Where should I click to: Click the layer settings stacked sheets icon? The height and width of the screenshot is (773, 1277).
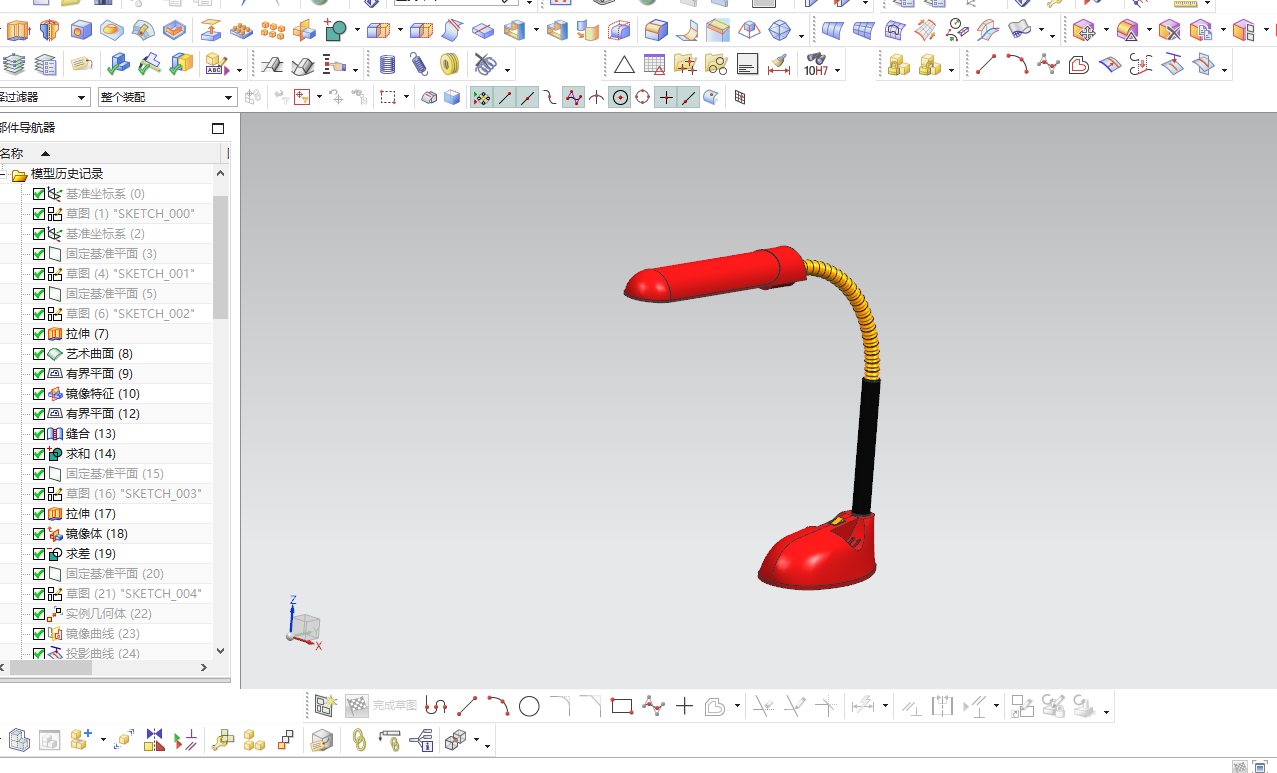(x=14, y=65)
